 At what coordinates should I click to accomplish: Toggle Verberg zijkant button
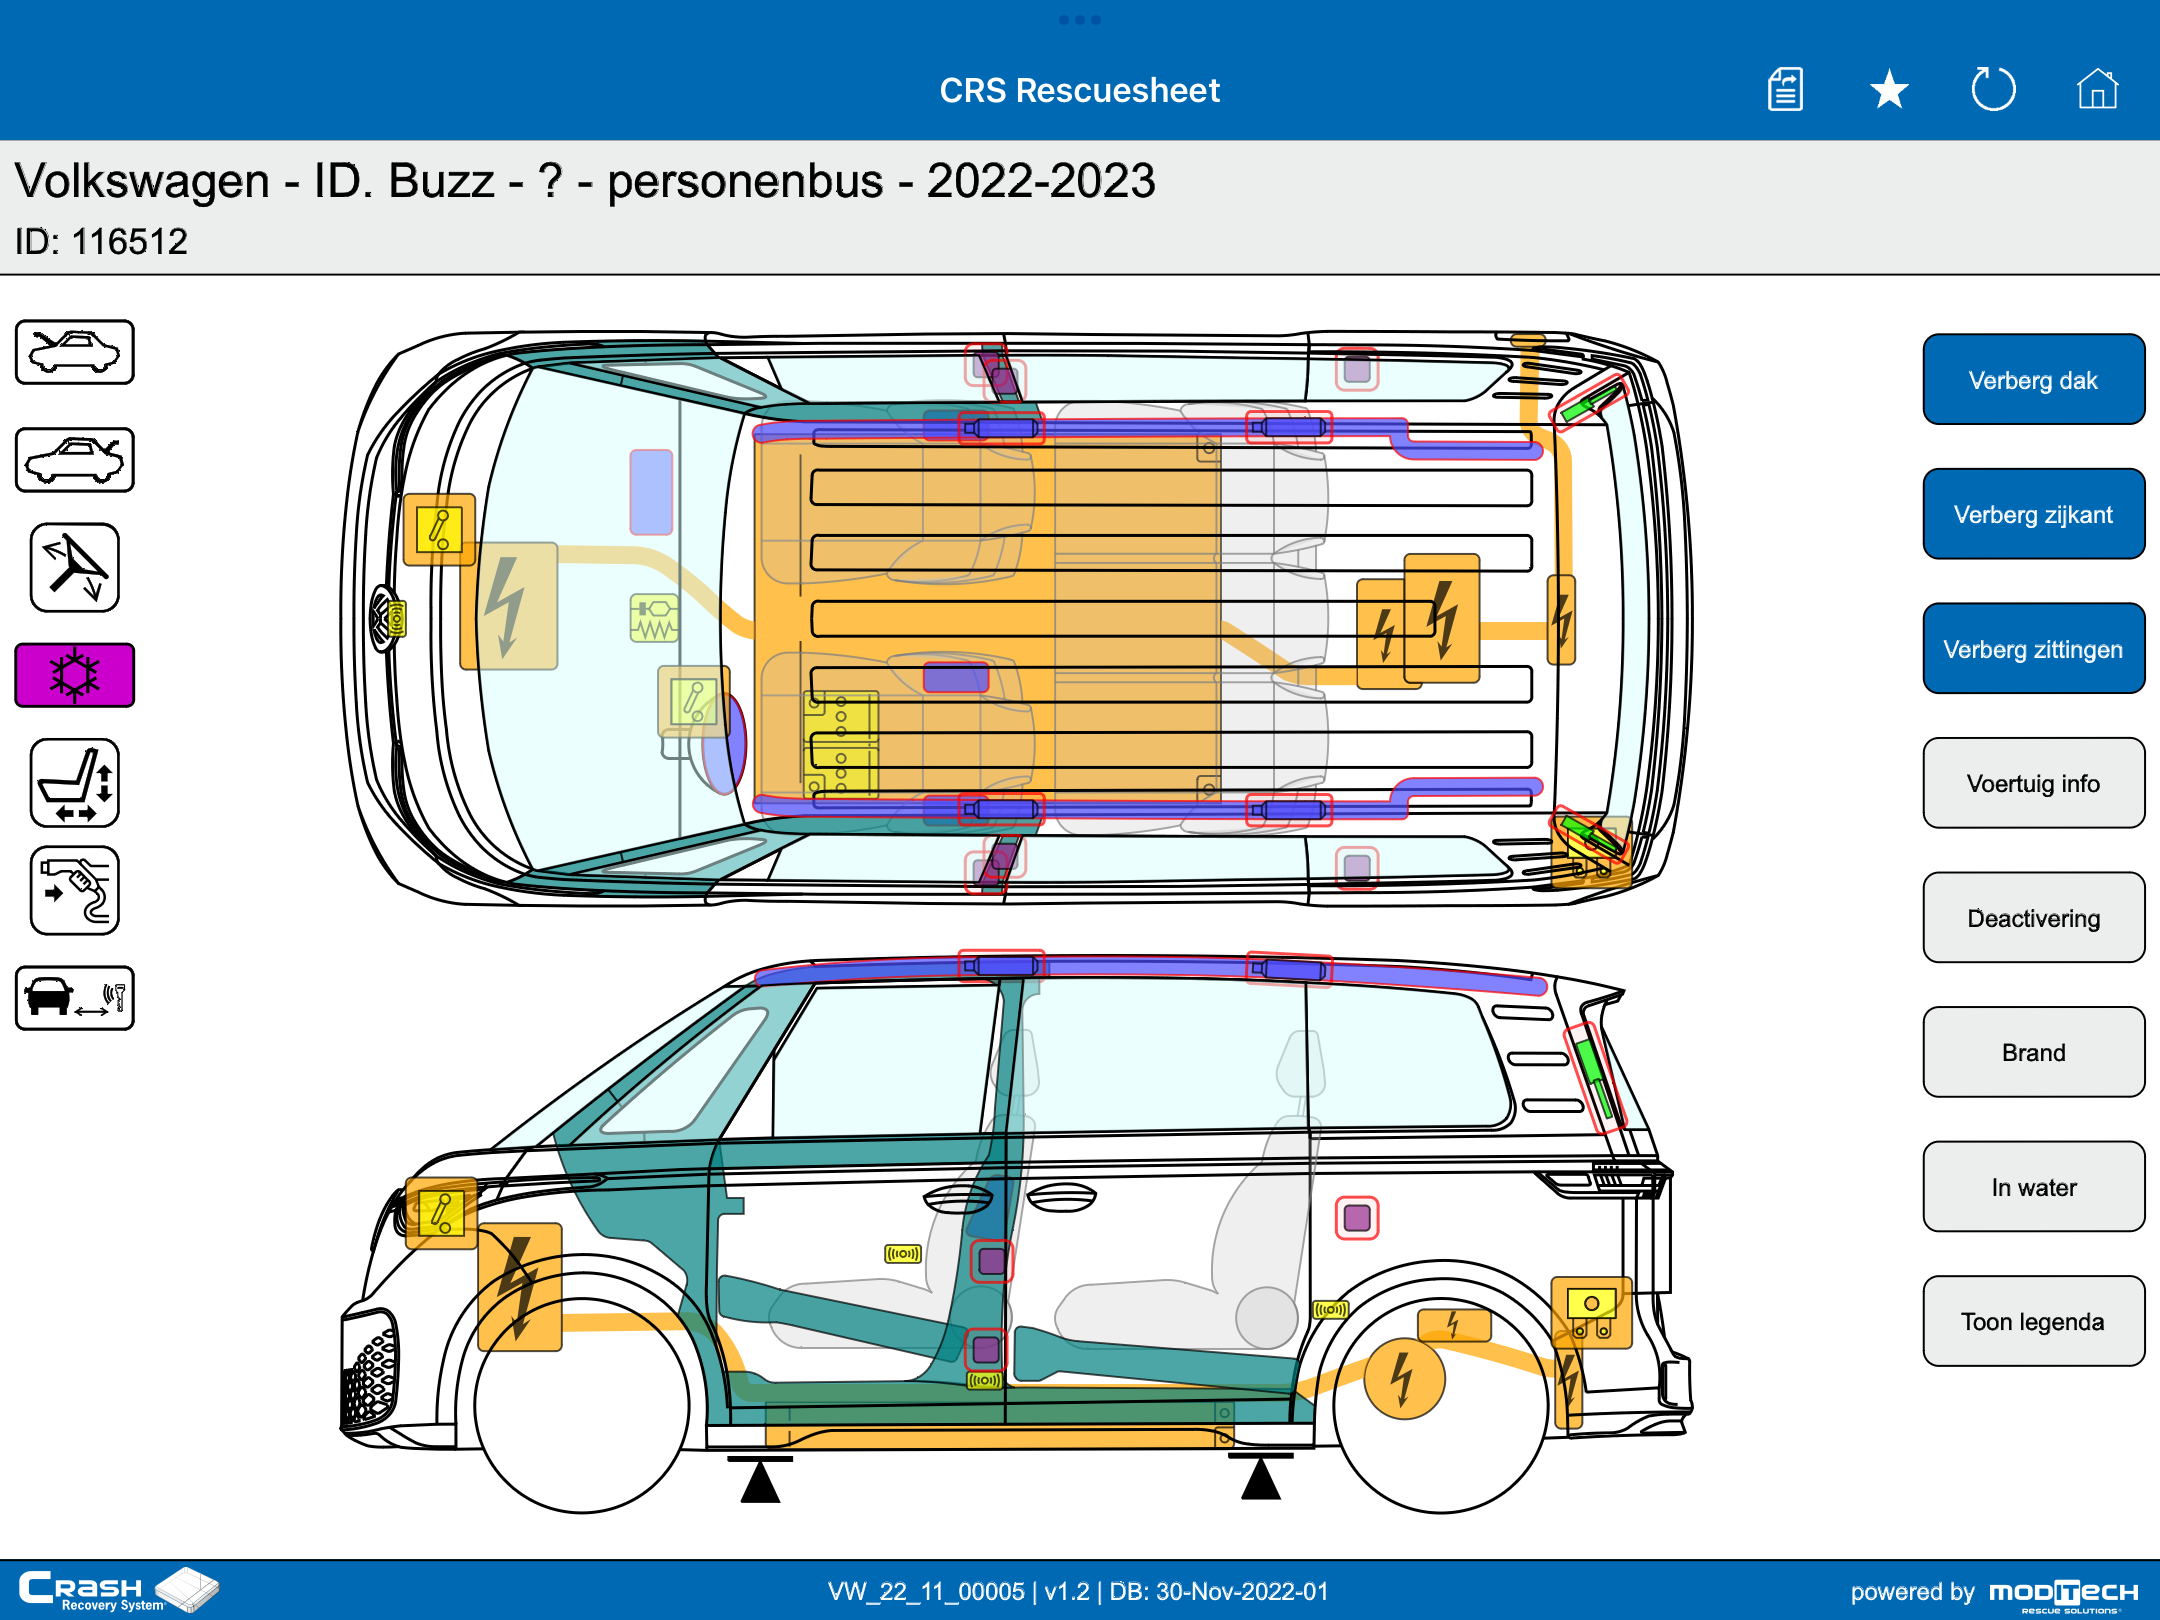[x=2033, y=514]
